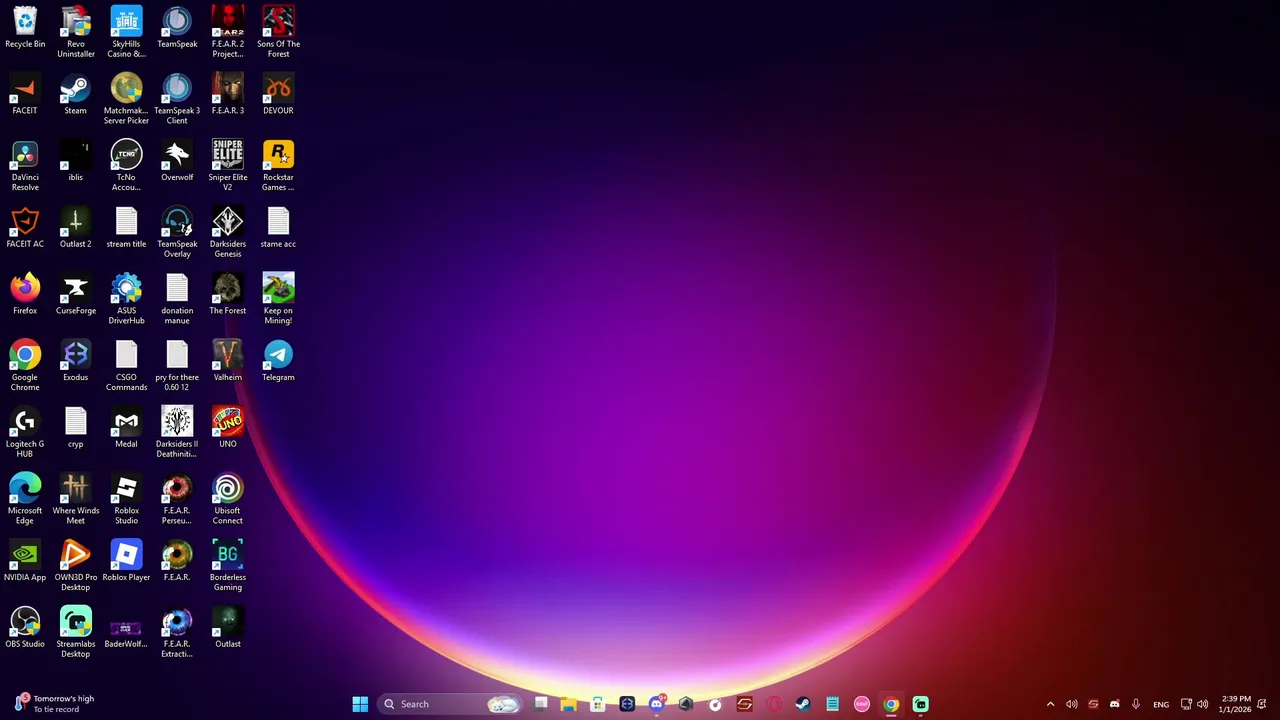Viewport: 1280px width, 720px height.
Task: Select the Medal desktop icon
Action: (126, 428)
